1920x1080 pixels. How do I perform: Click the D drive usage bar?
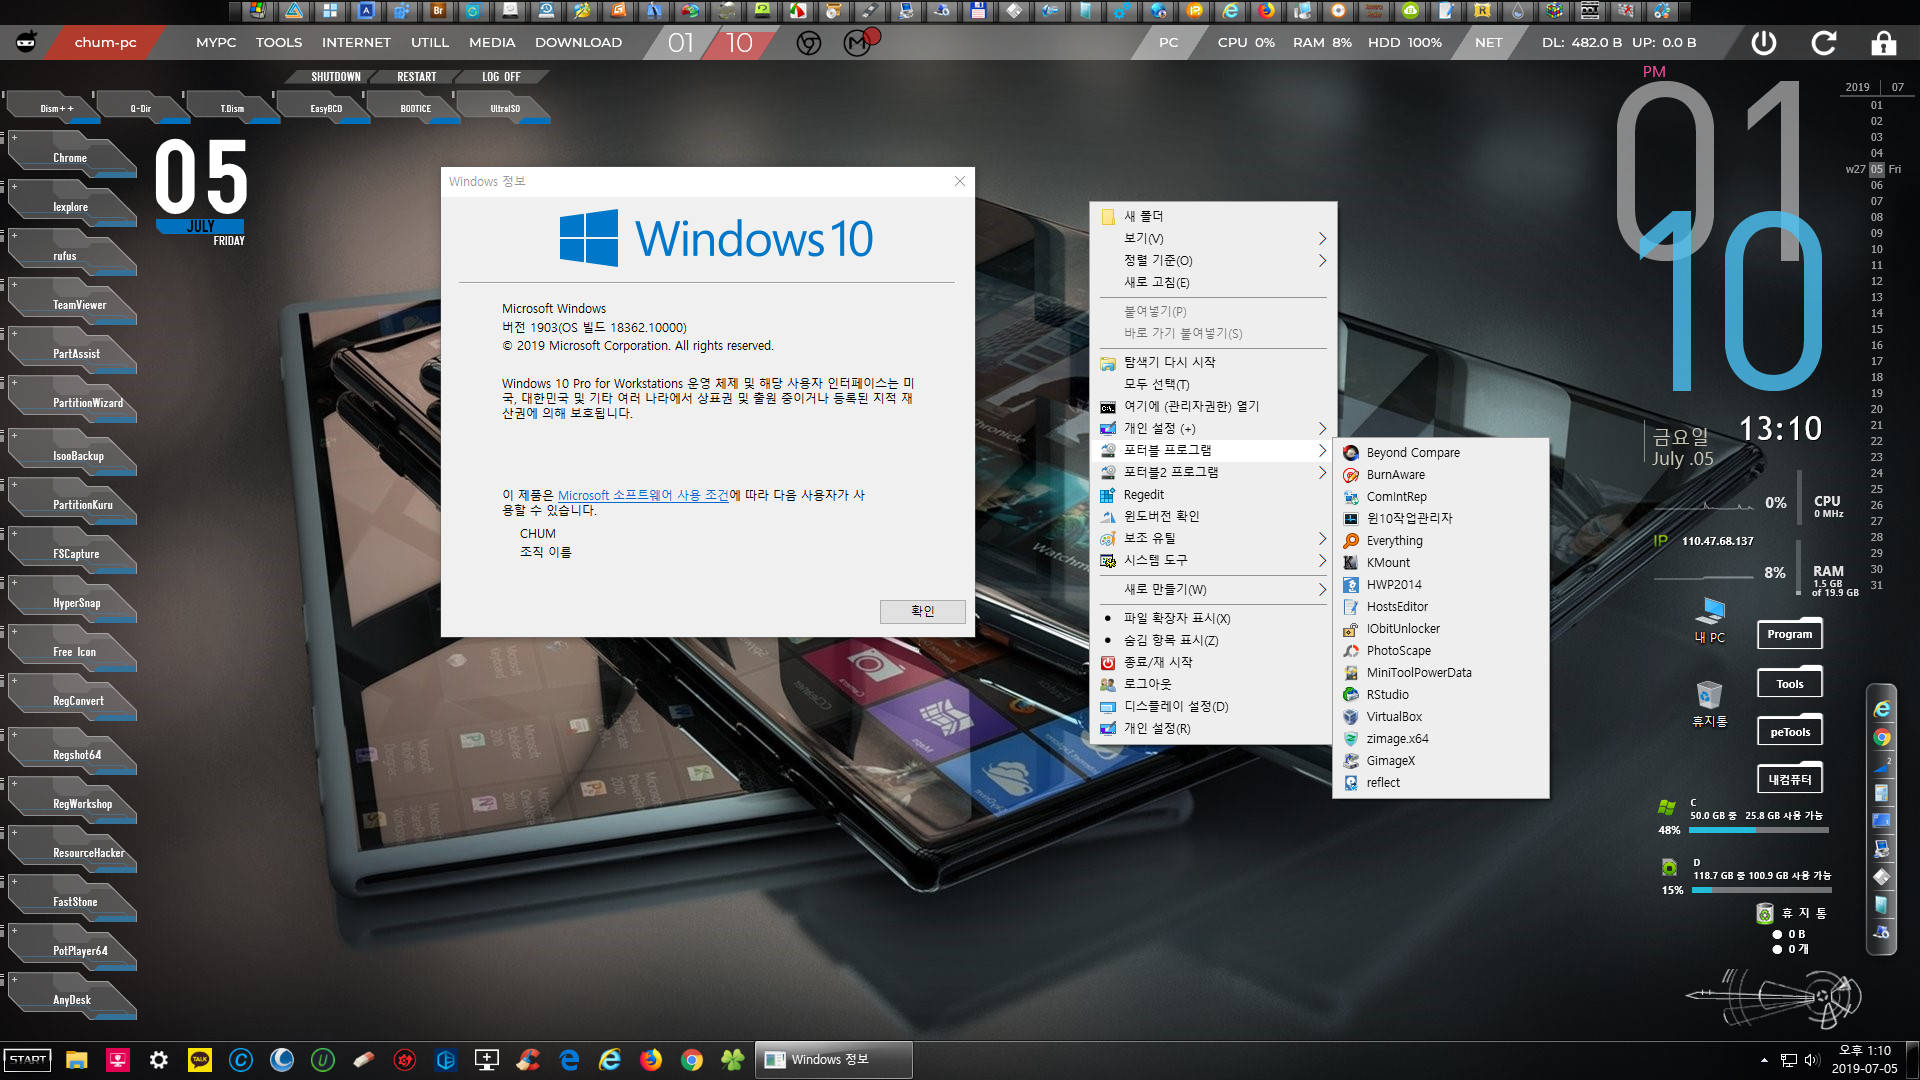[x=1762, y=890]
